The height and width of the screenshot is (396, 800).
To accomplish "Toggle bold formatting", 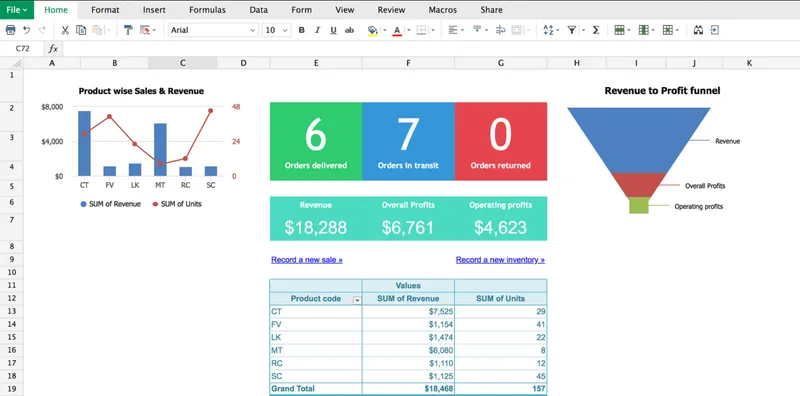I will [302, 30].
